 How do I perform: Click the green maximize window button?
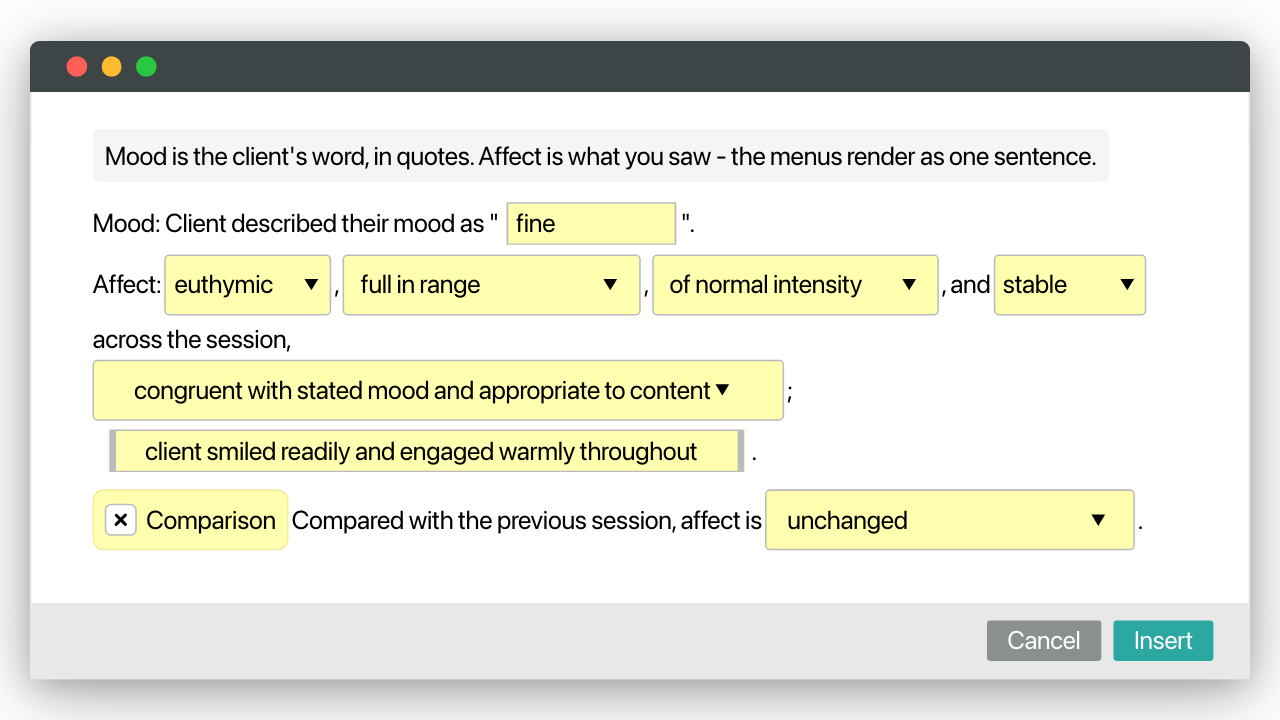tap(146, 67)
